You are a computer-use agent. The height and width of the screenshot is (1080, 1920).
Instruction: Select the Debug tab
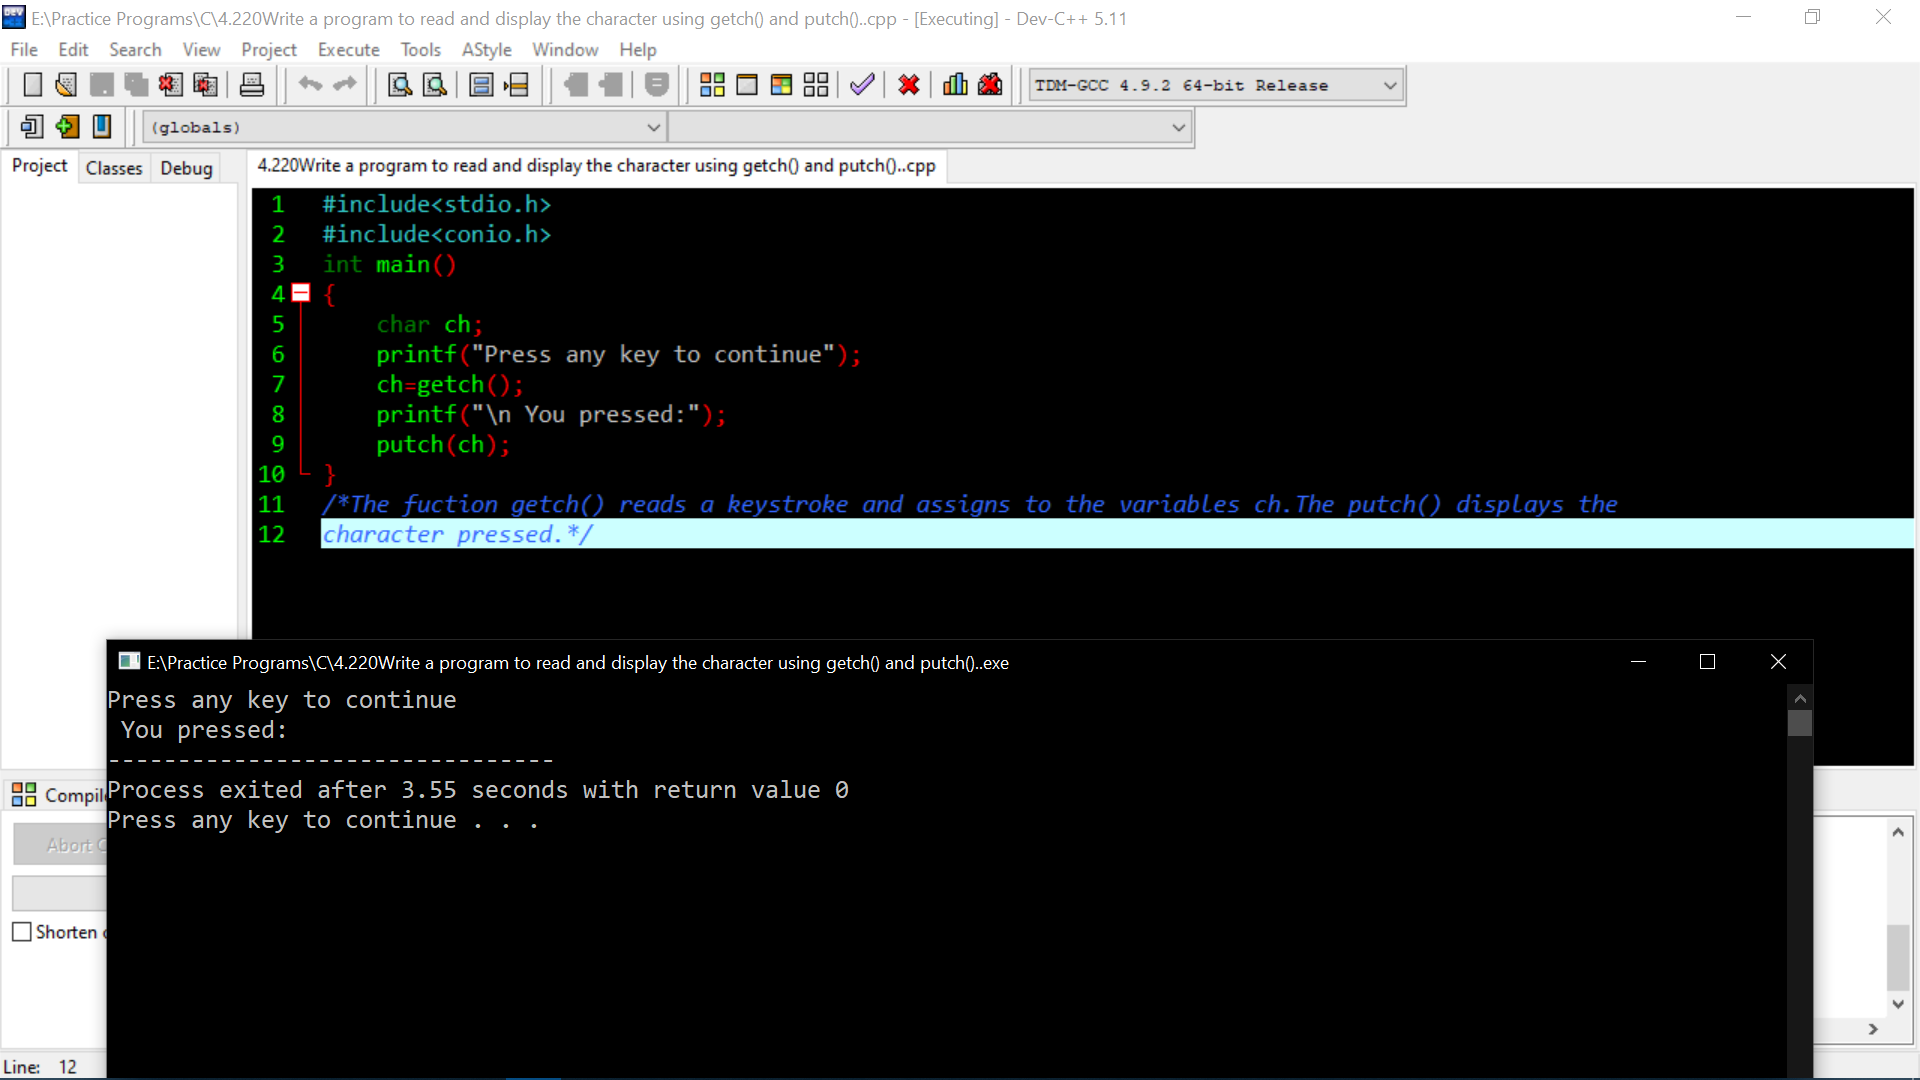[x=185, y=167]
